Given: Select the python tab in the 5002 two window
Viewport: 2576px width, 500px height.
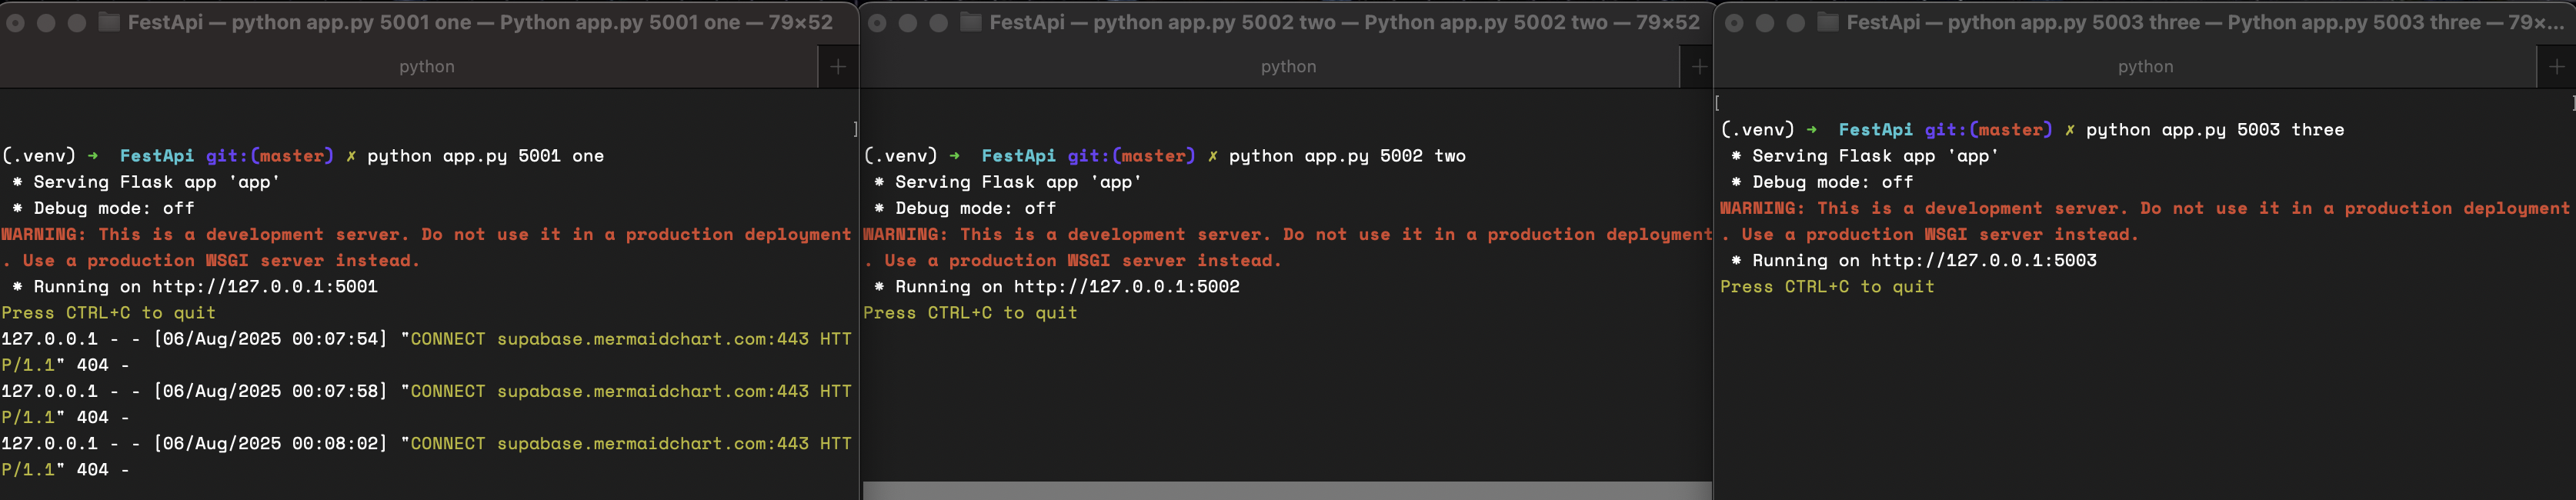Looking at the screenshot, I should coord(1288,67).
